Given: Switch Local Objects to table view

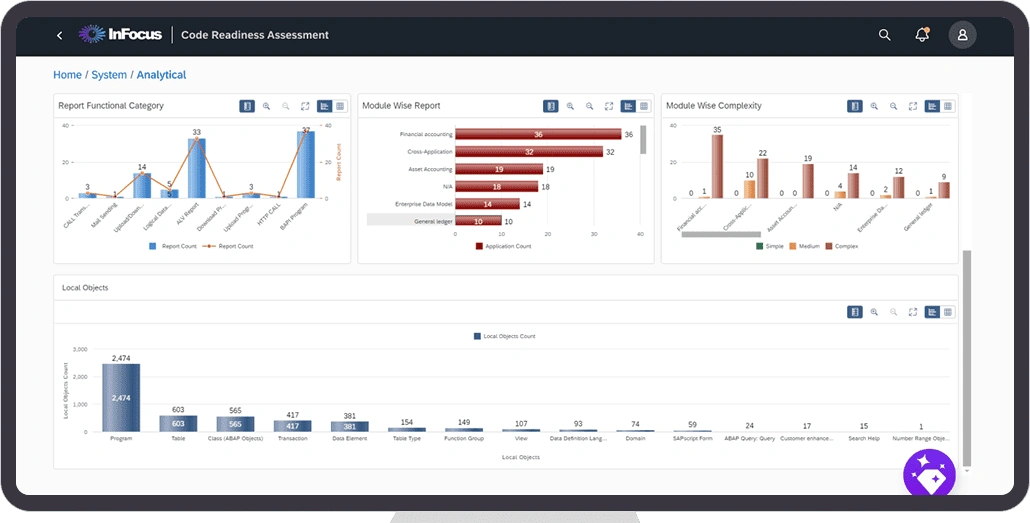Looking at the screenshot, I should pos(948,312).
